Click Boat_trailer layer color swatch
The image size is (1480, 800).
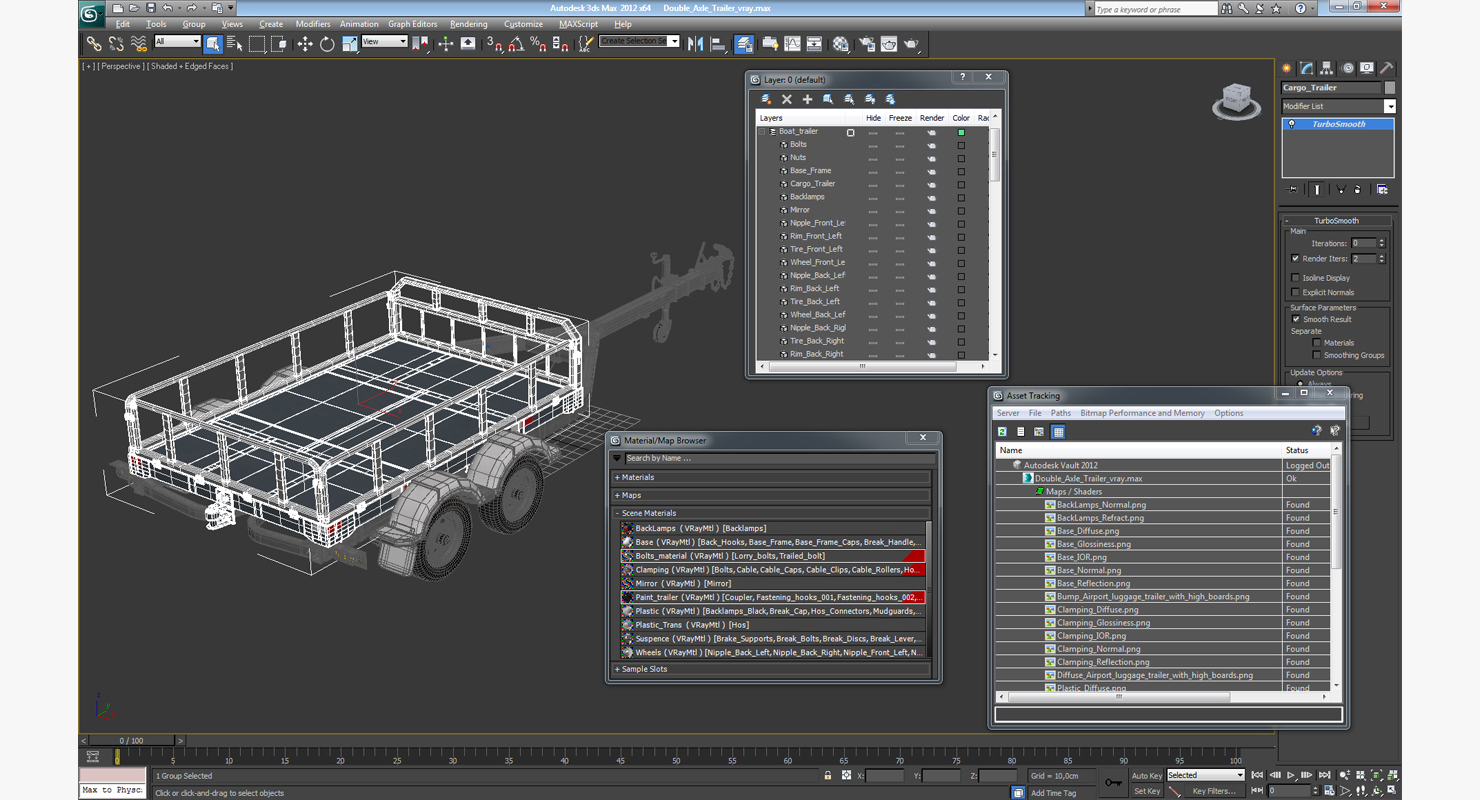961,132
